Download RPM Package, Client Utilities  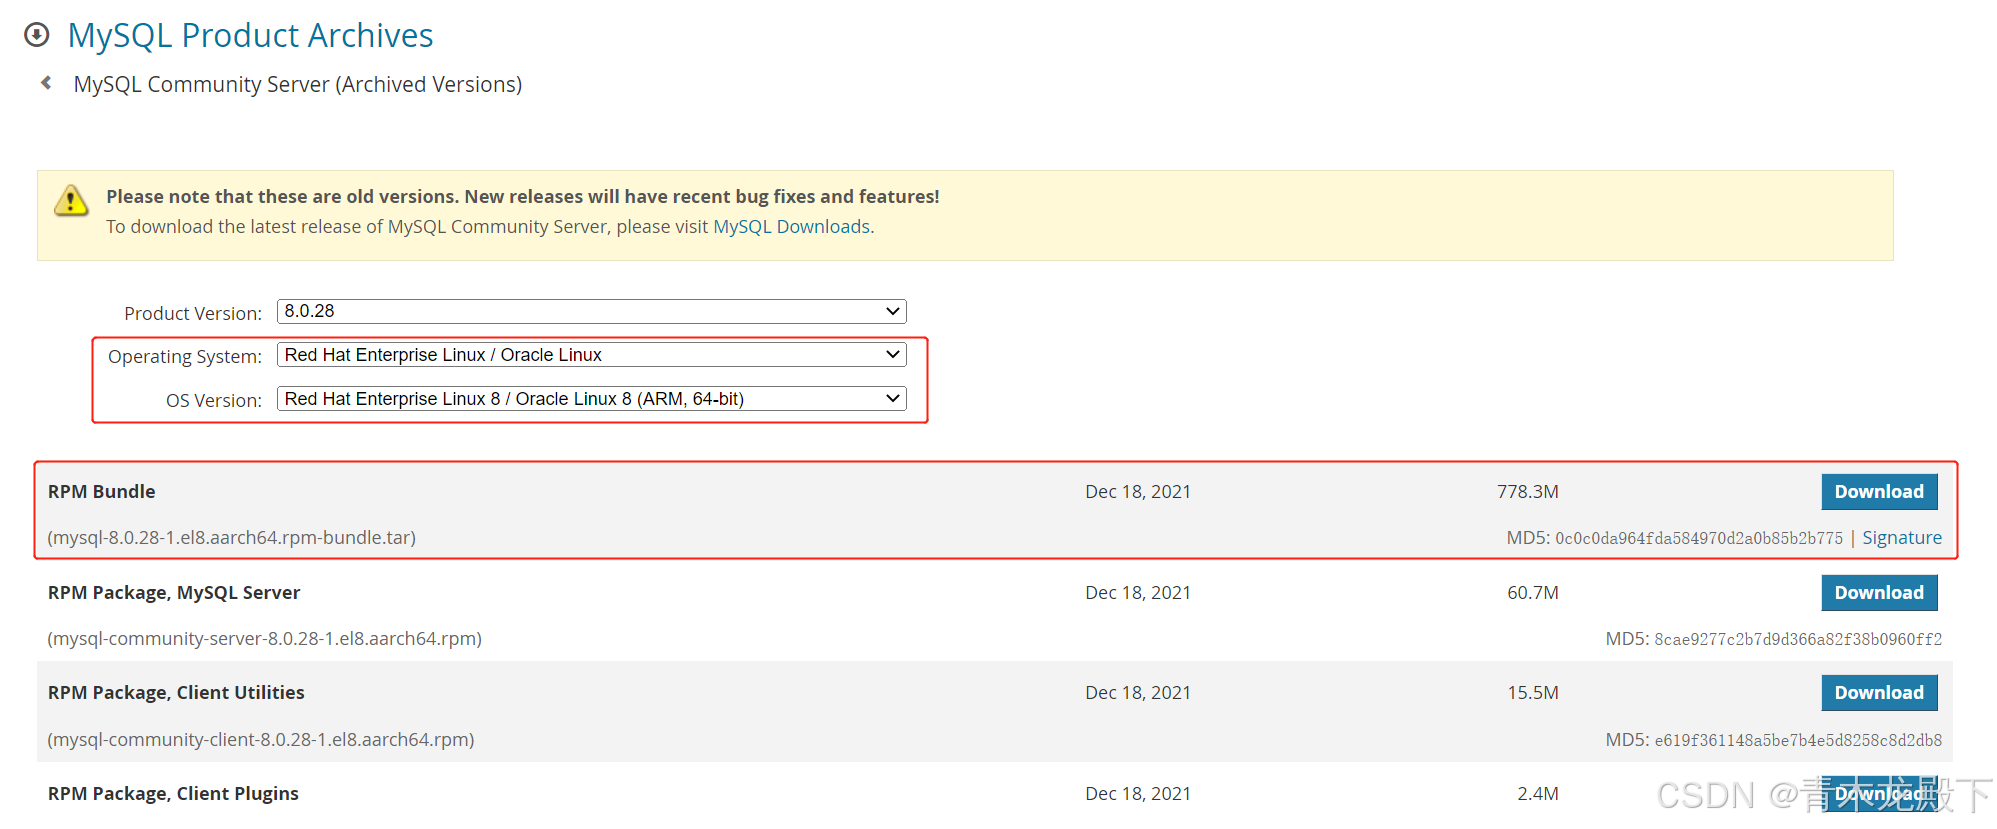pos(1879,693)
